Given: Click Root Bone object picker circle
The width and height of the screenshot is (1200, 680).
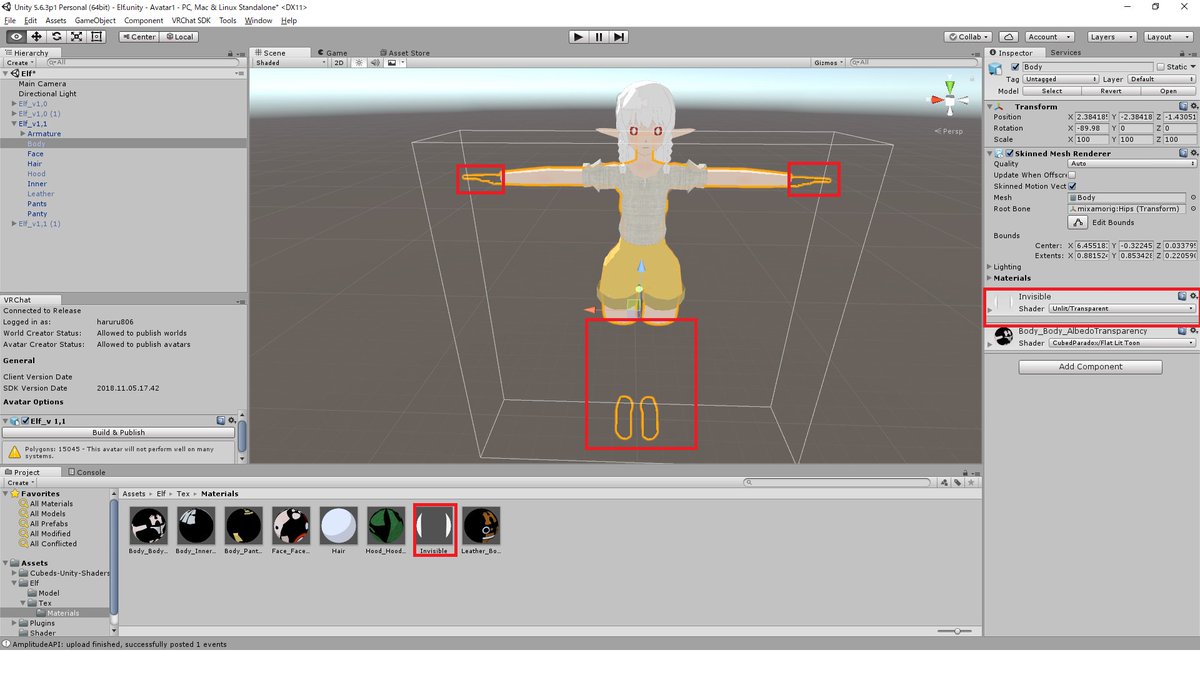Looking at the screenshot, I should pyautogui.click(x=1192, y=208).
